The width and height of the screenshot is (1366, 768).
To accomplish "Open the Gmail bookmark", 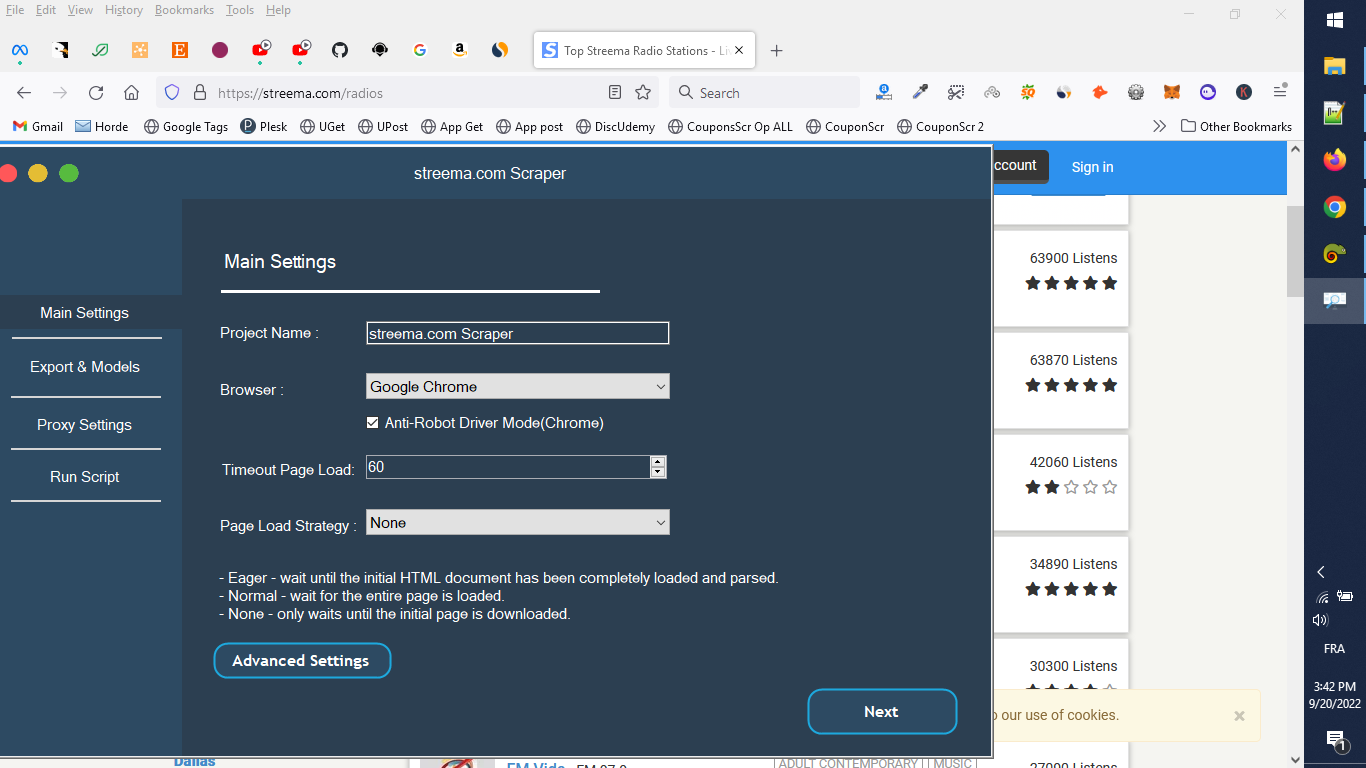I will 38,126.
